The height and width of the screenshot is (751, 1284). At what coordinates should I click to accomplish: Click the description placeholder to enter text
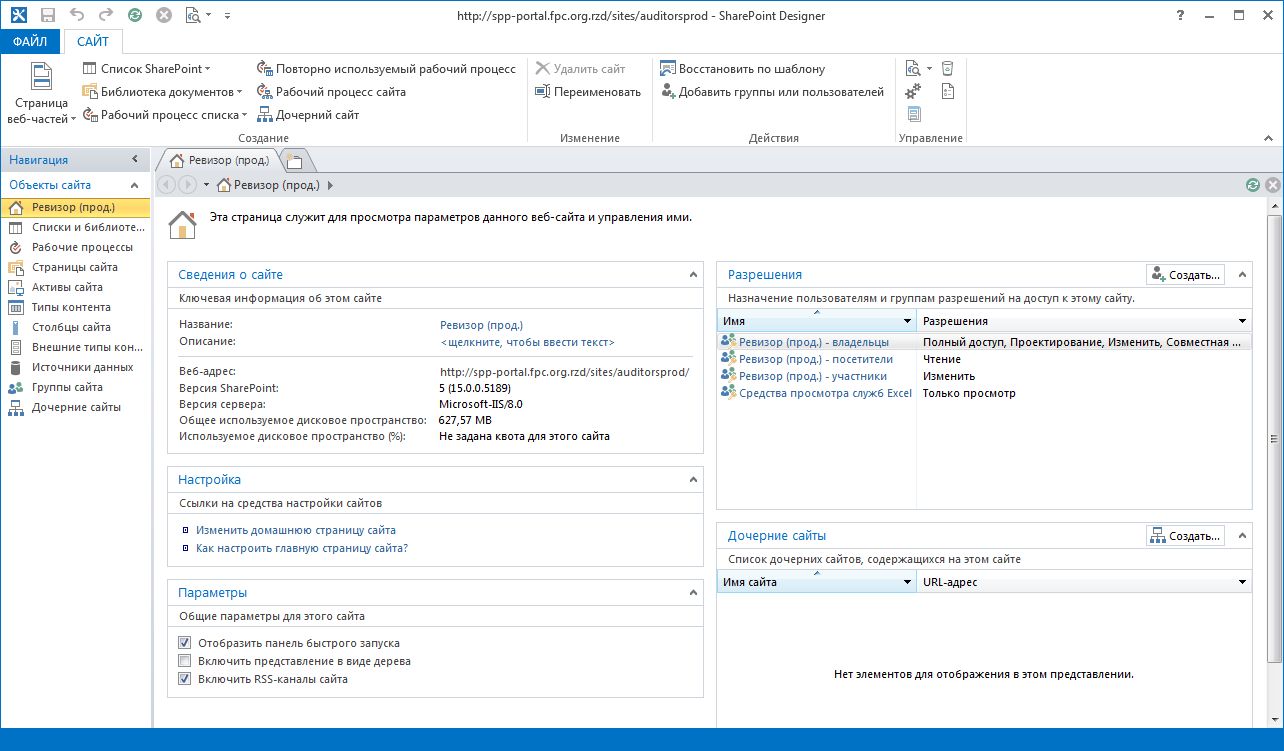click(x=527, y=342)
